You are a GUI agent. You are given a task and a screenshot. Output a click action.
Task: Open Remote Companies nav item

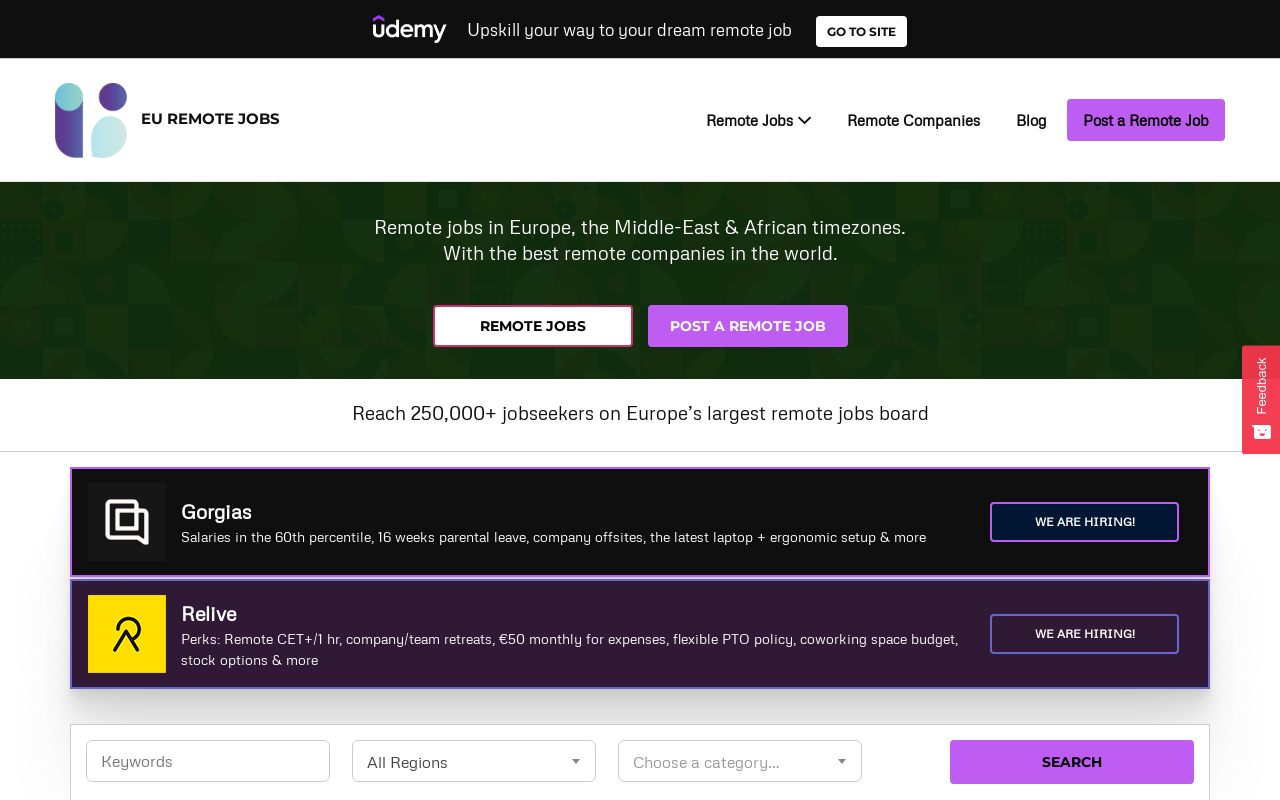click(x=914, y=120)
